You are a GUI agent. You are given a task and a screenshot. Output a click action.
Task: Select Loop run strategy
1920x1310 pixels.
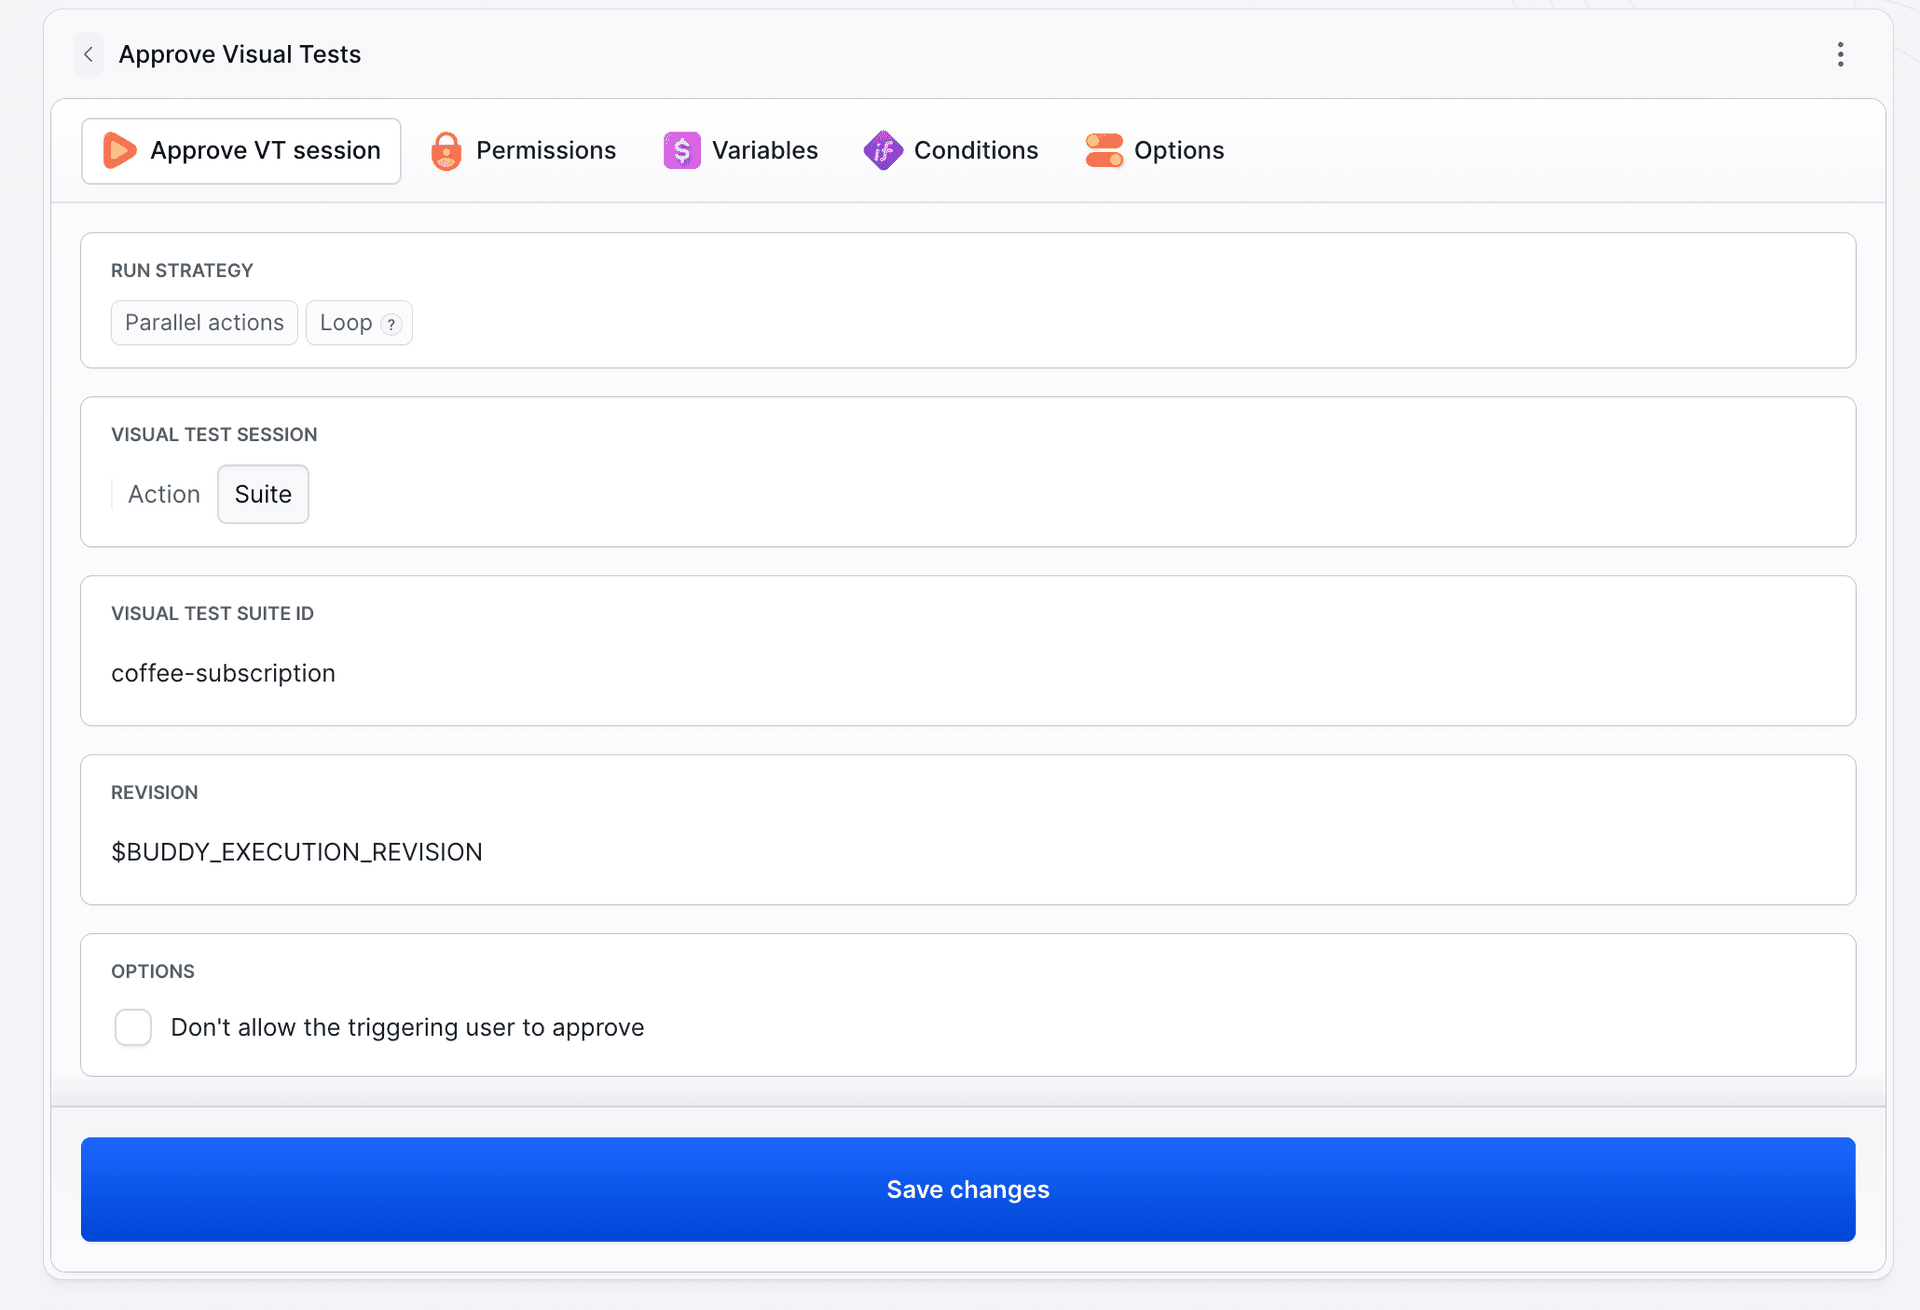click(359, 323)
